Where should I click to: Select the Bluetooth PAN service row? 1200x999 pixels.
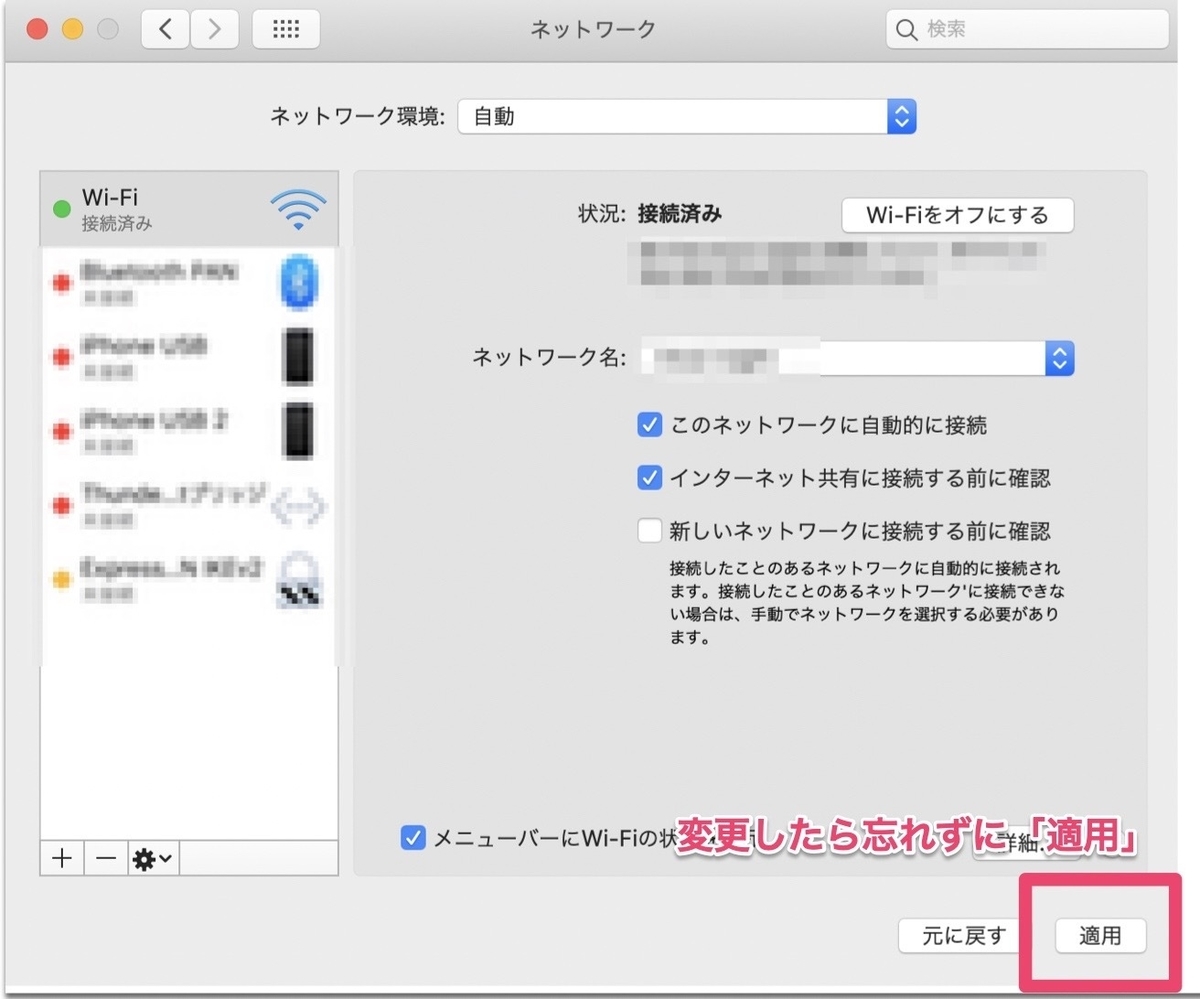tap(189, 282)
